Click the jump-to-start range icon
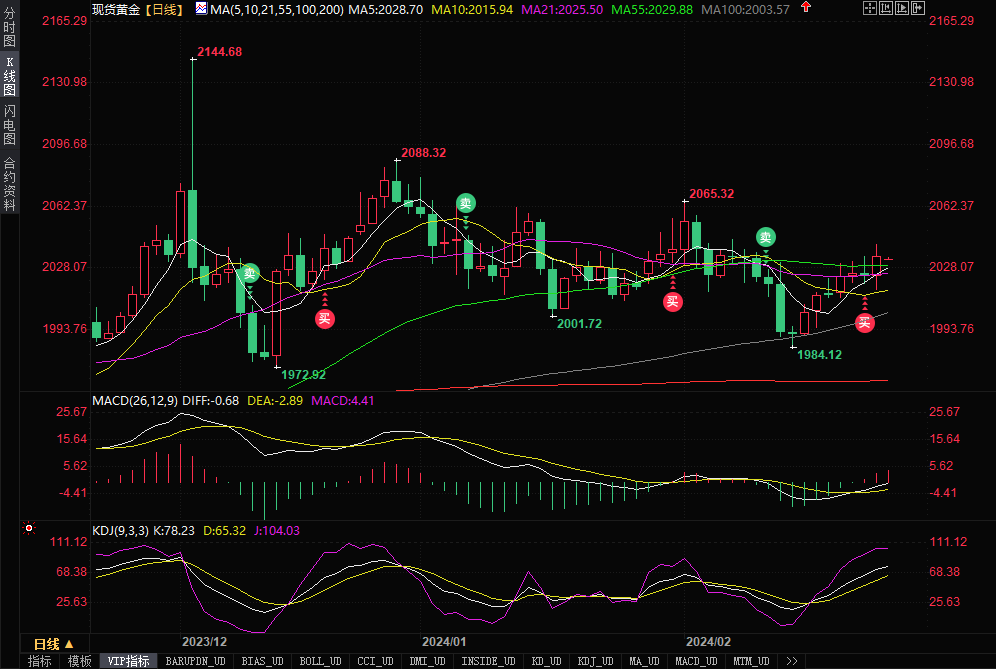996x669 pixels. [x=885, y=8]
